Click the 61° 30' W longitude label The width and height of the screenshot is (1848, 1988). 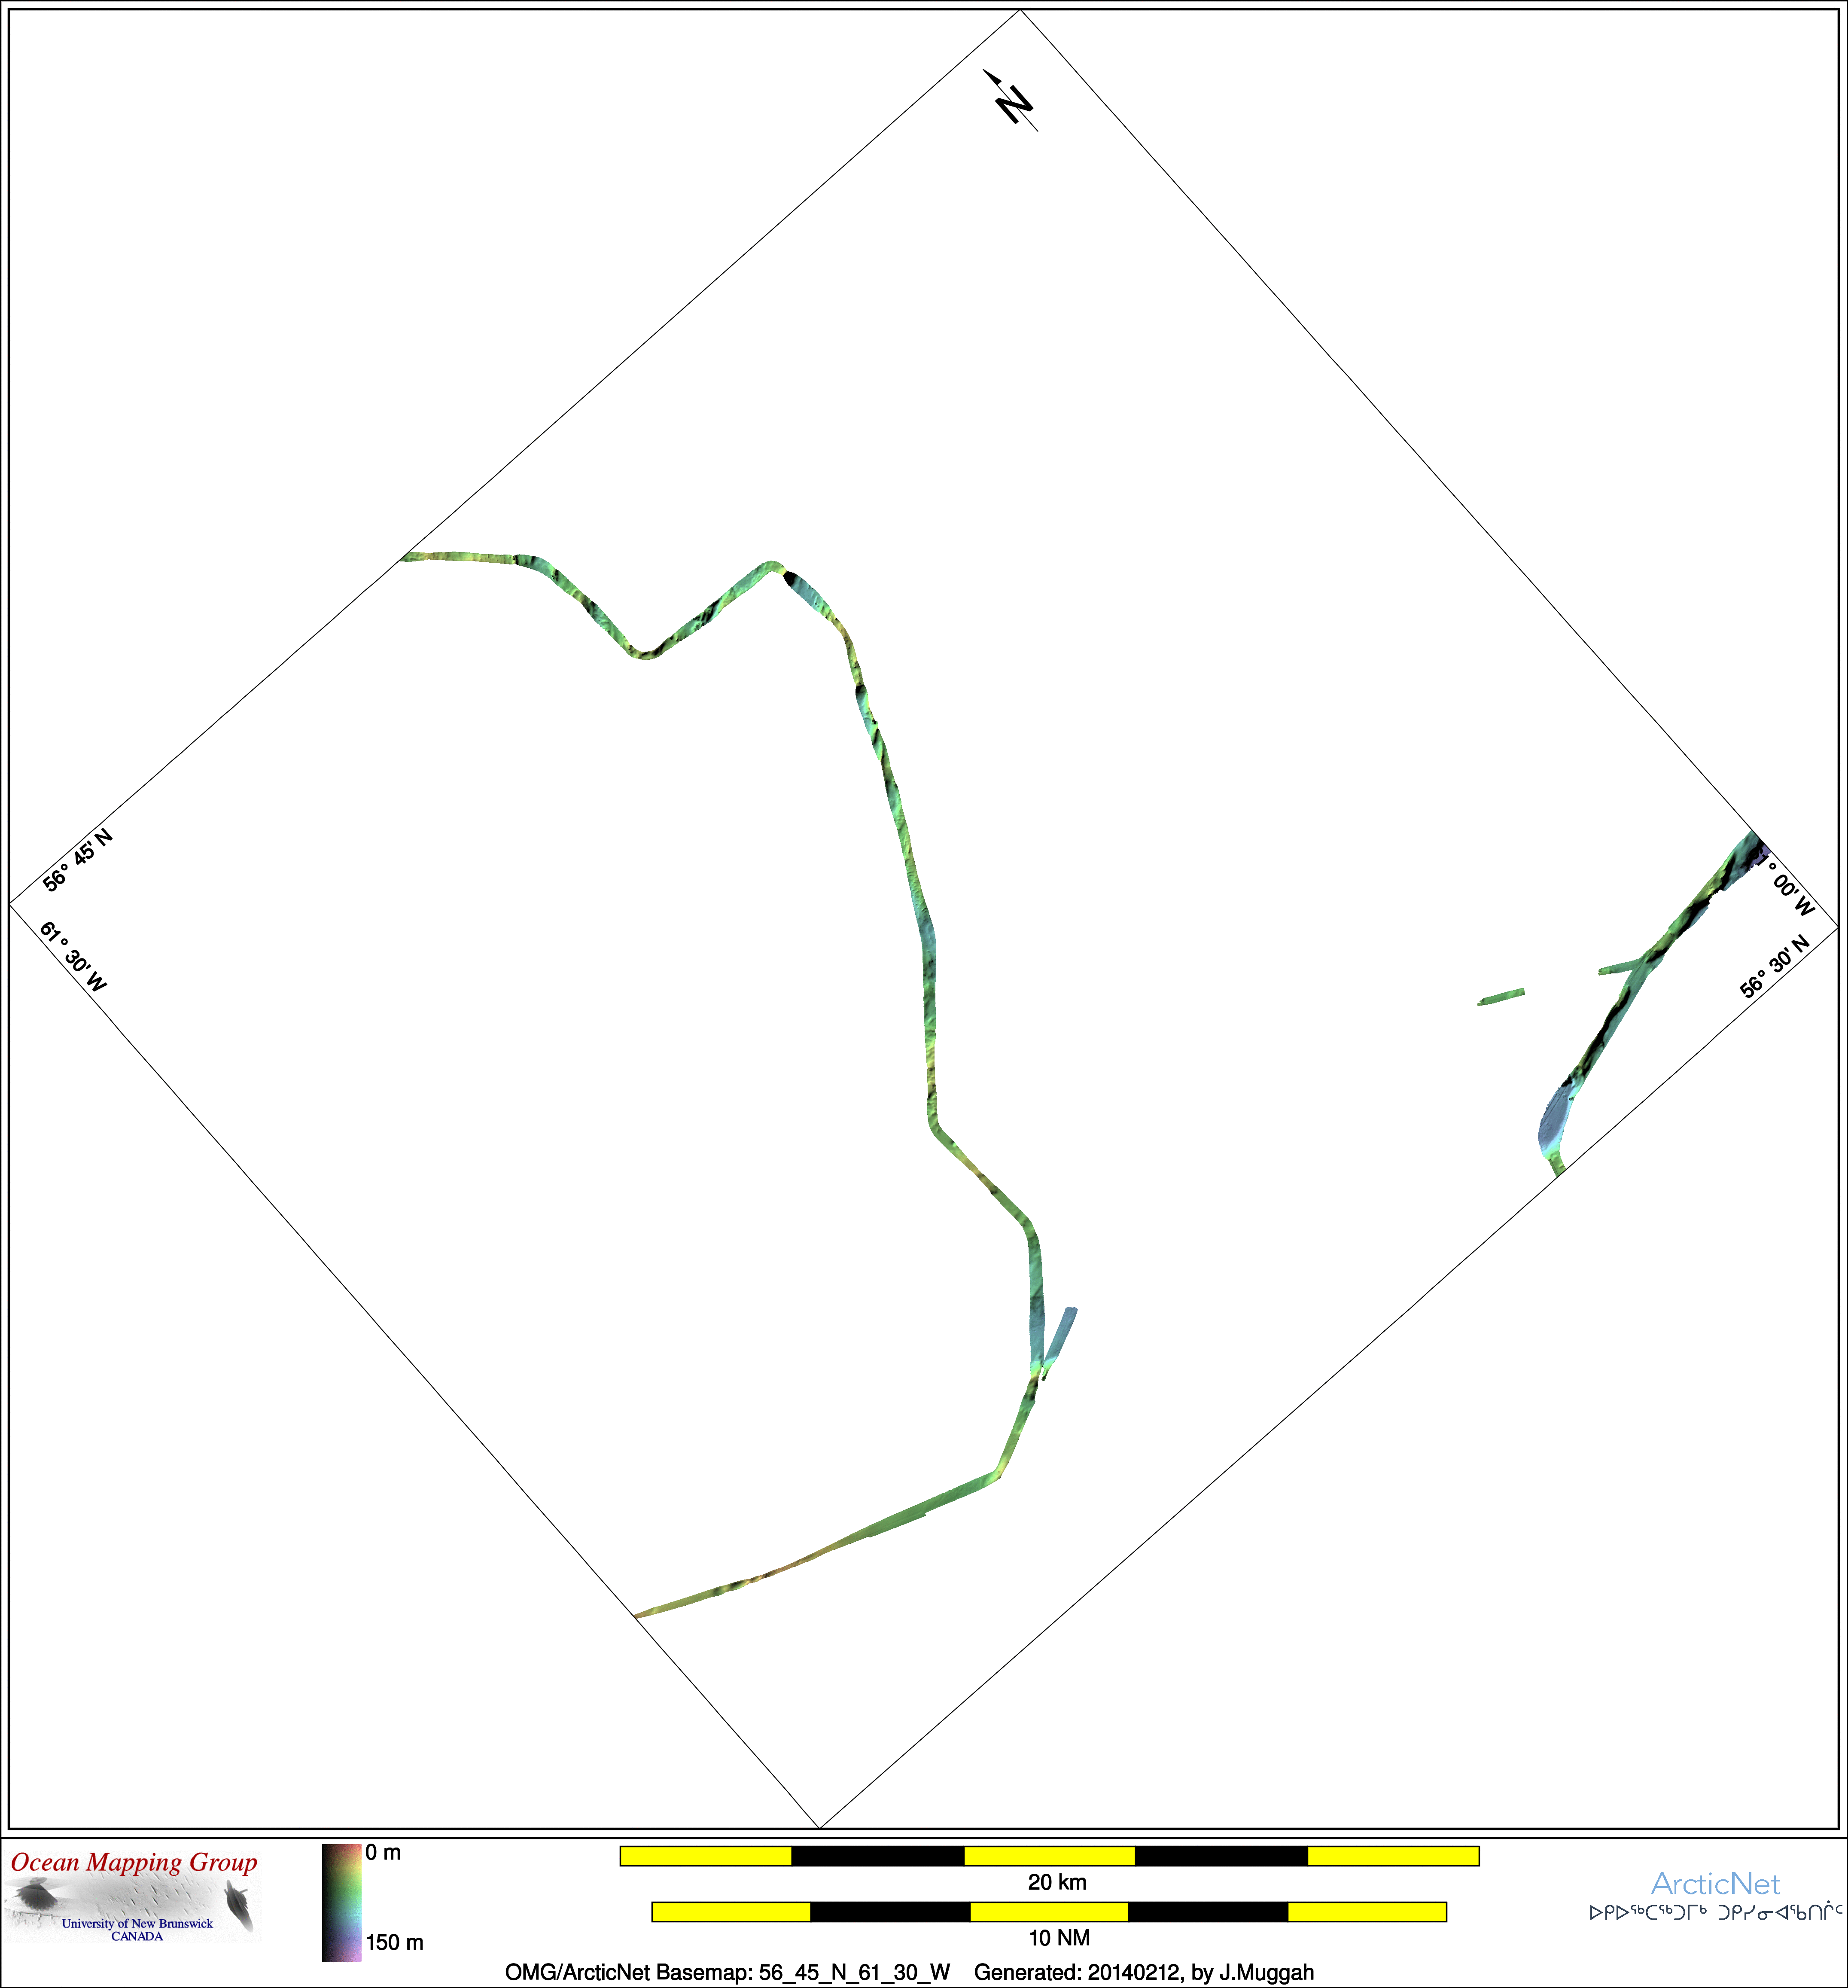73,957
